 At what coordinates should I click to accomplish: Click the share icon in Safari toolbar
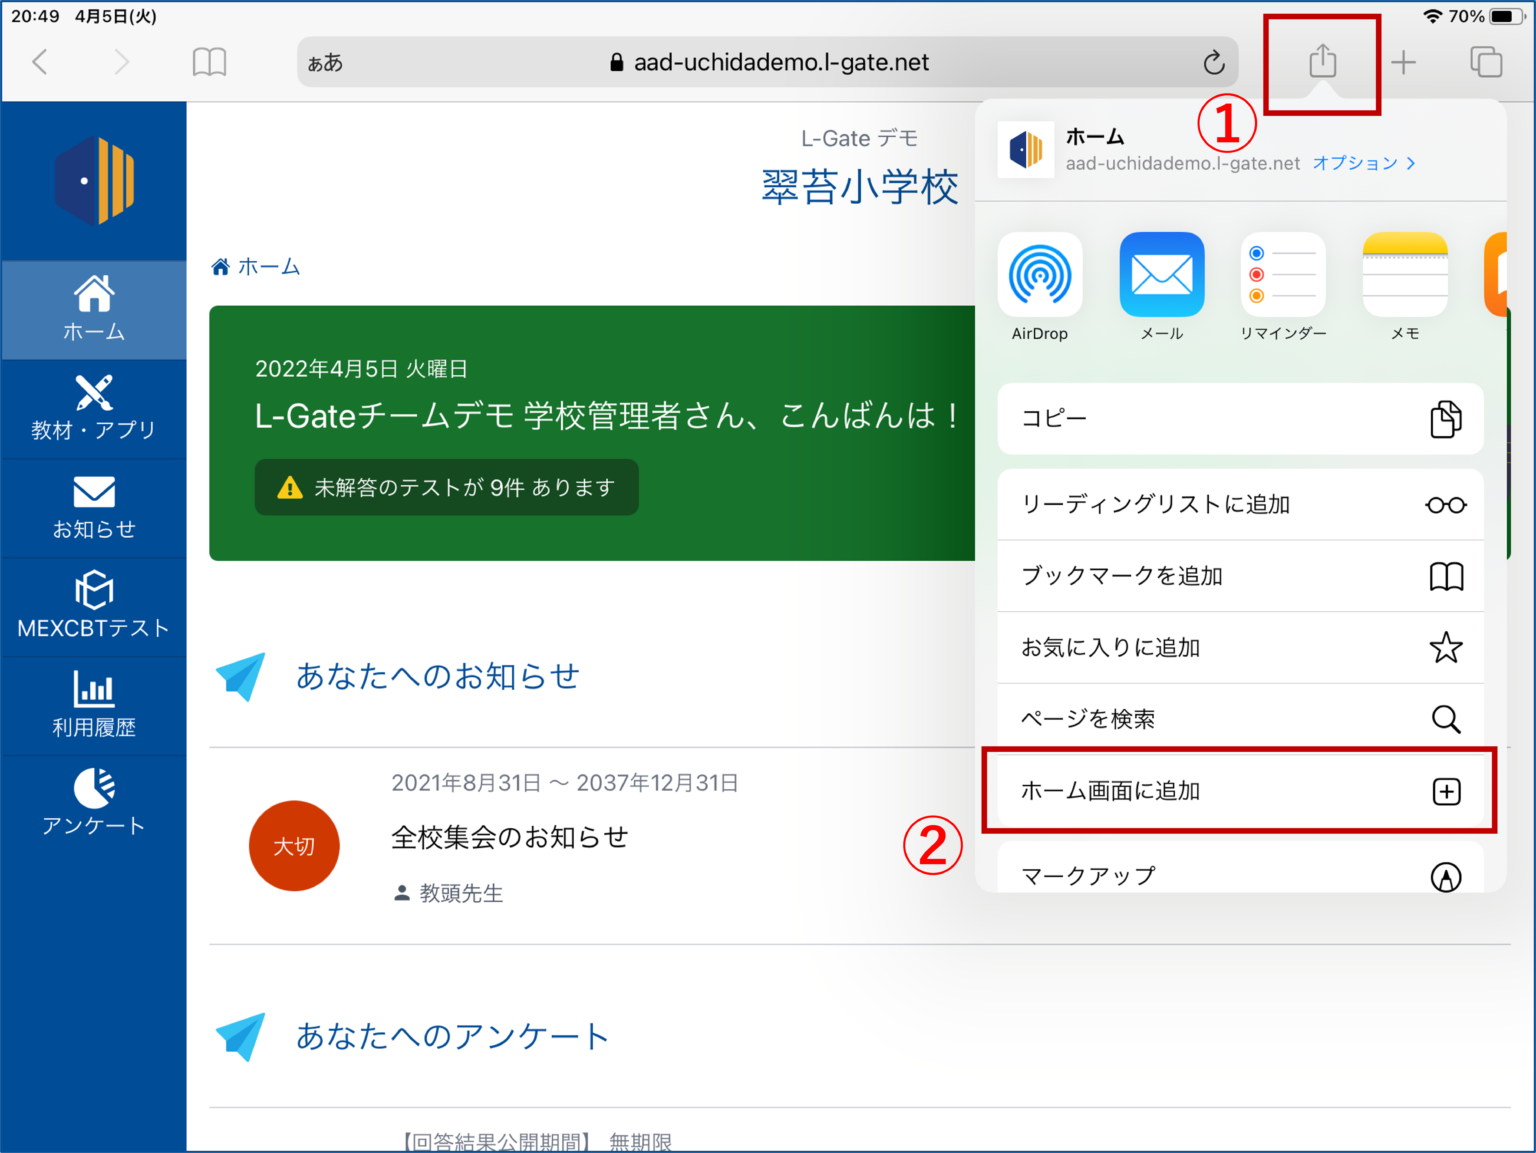[x=1322, y=61]
